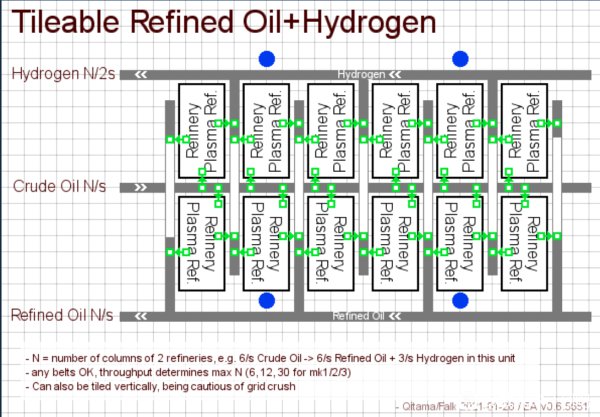
Task: Select the first Plasma Refinery in the bottom row
Action: coord(200,242)
